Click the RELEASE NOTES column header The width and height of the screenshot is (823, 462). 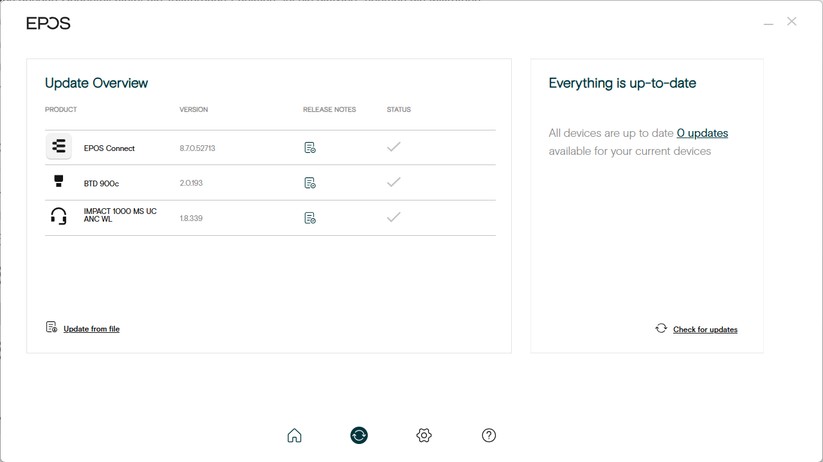pyautogui.click(x=329, y=109)
